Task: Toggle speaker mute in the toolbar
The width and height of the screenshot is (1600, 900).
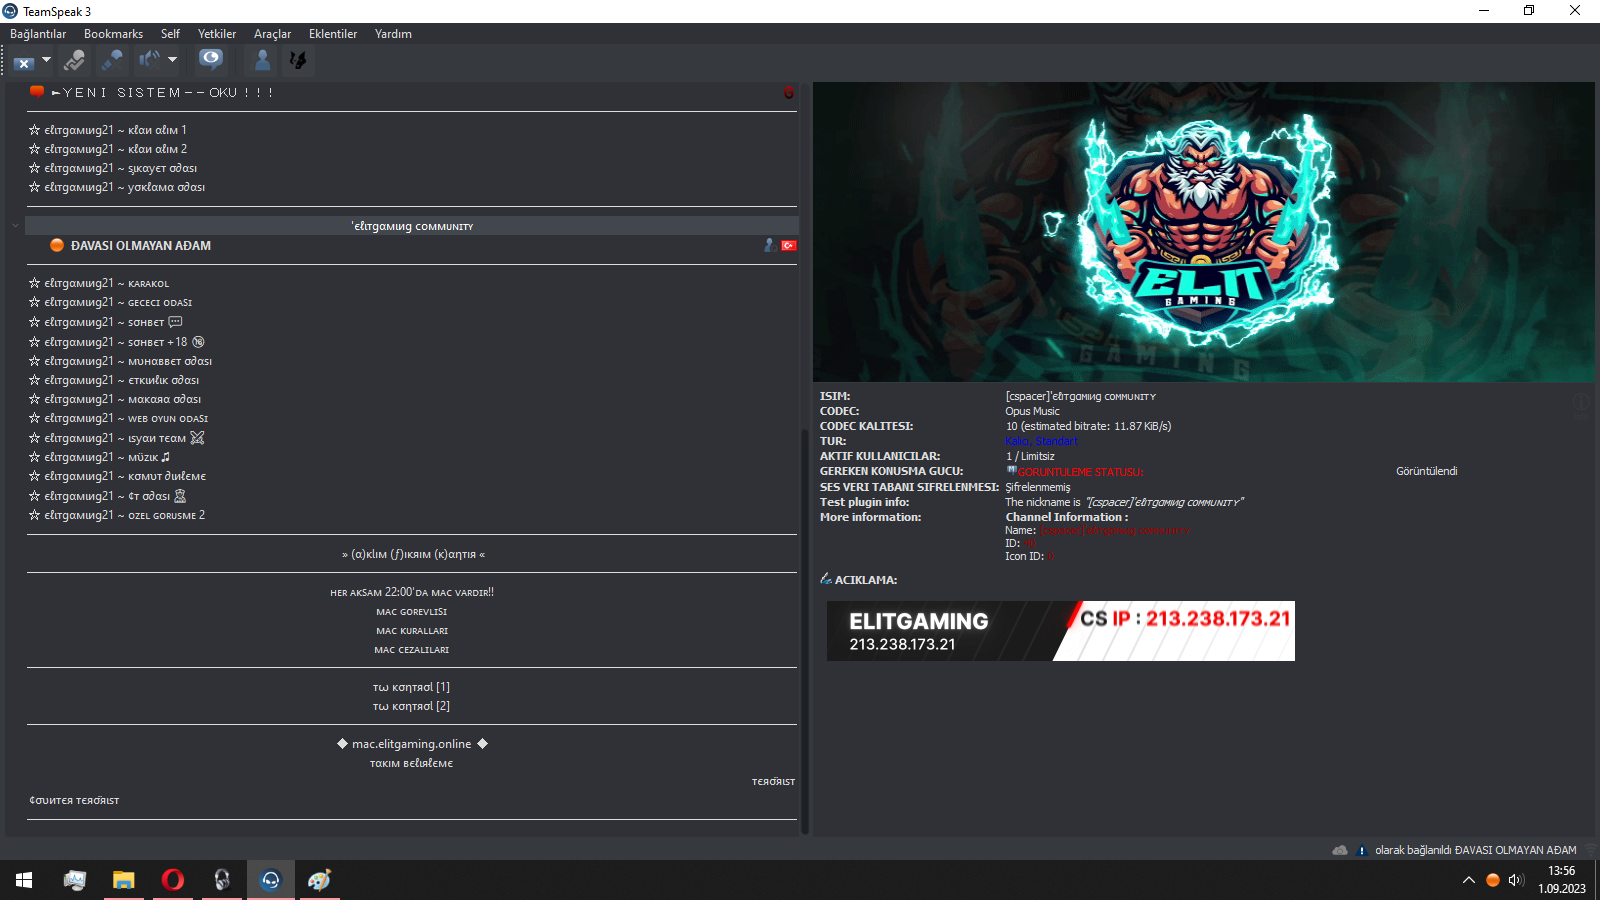Action: 150,60
